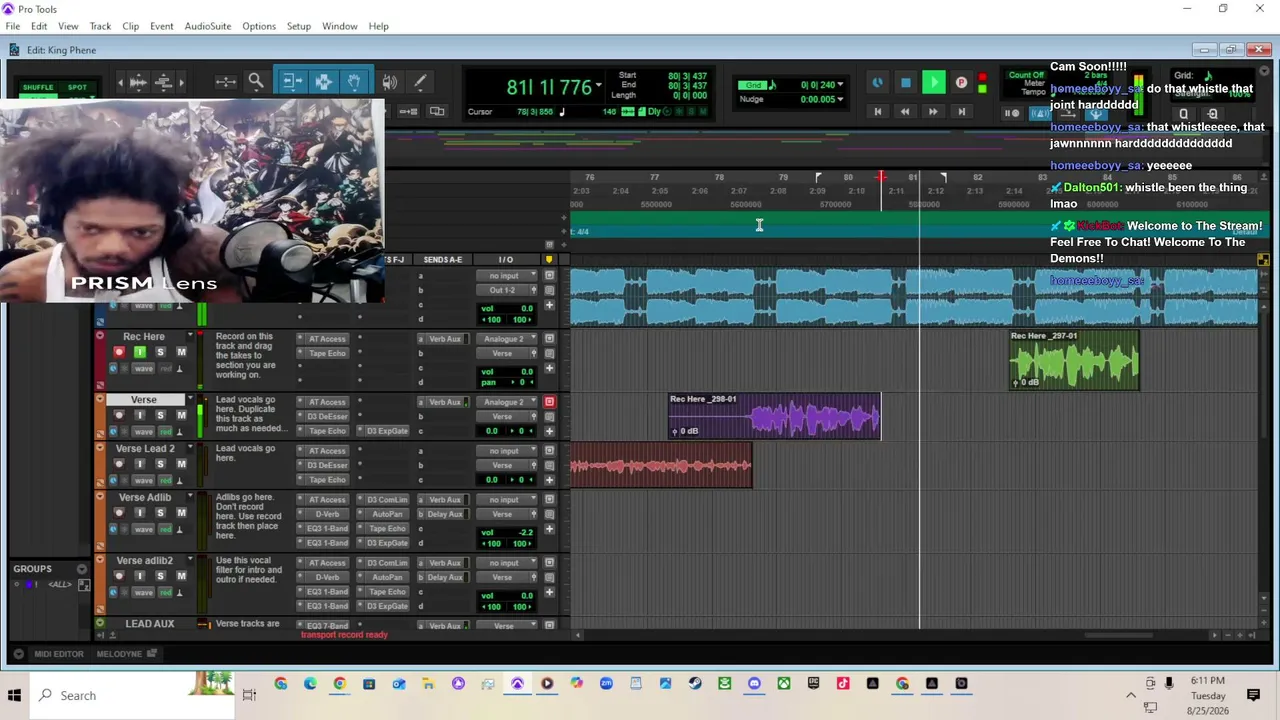Screen dimensions: 1280x720
Task: Expand the Groups list options
Action: (82, 569)
